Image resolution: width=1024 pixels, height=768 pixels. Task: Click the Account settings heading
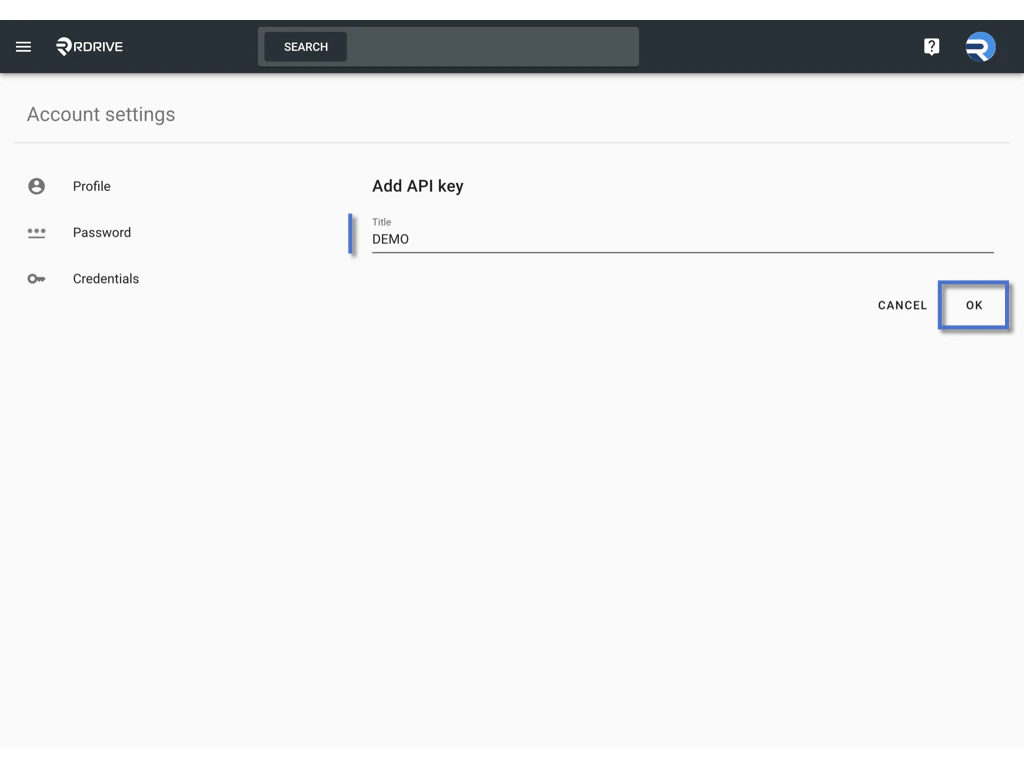point(100,114)
